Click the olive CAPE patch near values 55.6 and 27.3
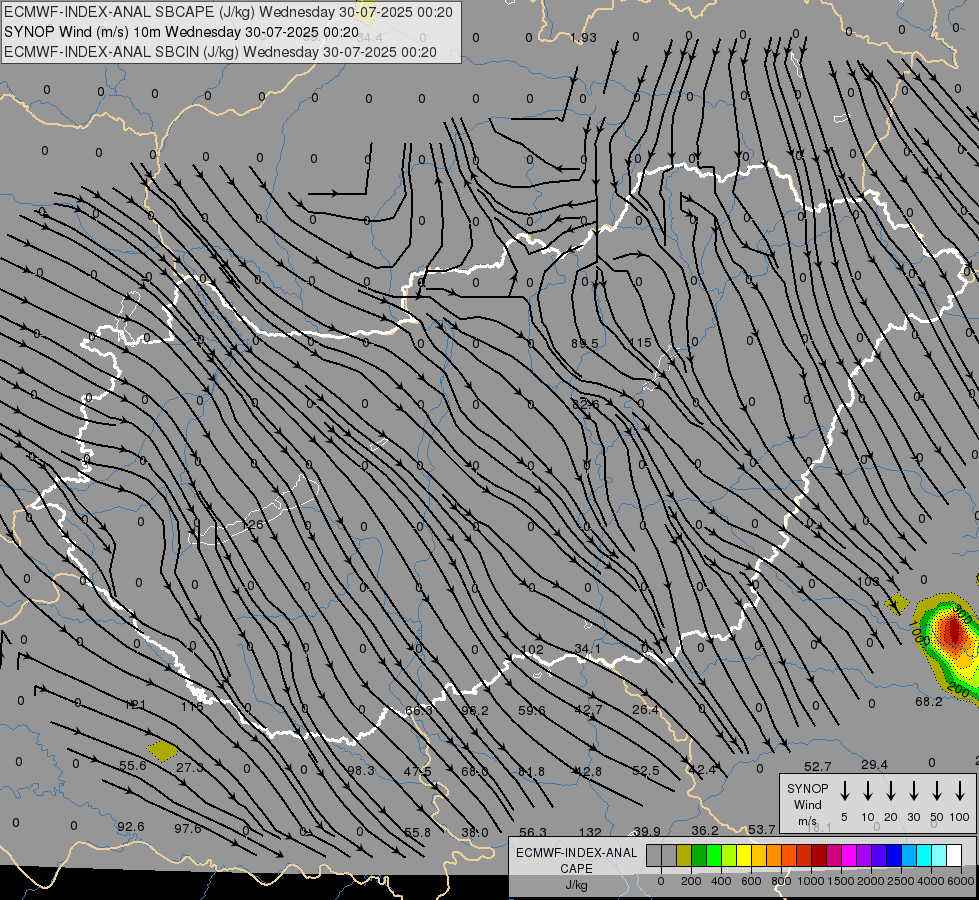 point(162,750)
